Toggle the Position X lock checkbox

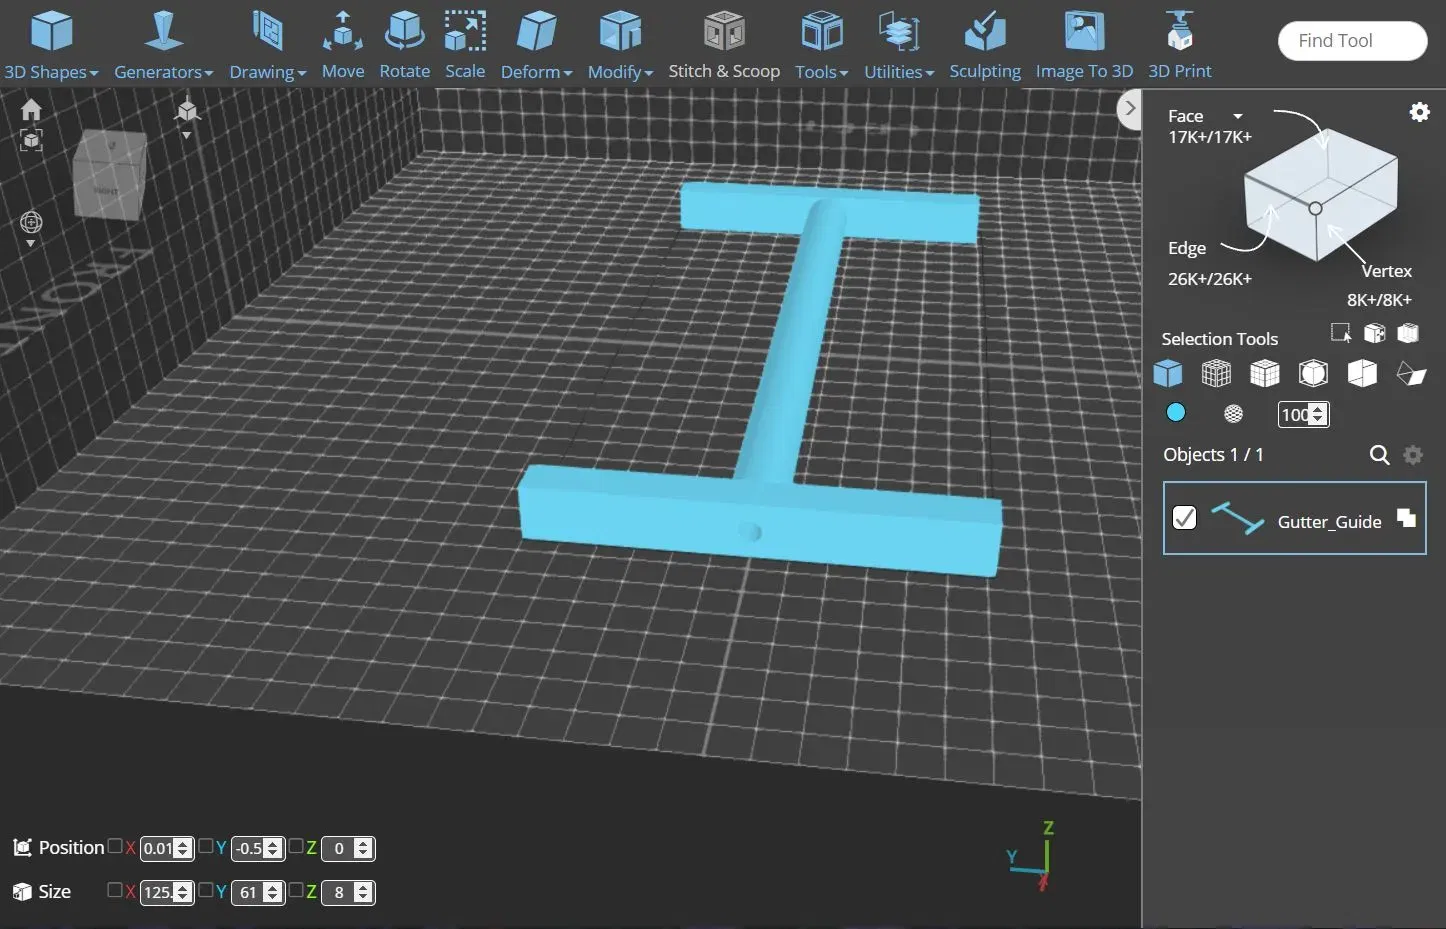pyautogui.click(x=115, y=847)
